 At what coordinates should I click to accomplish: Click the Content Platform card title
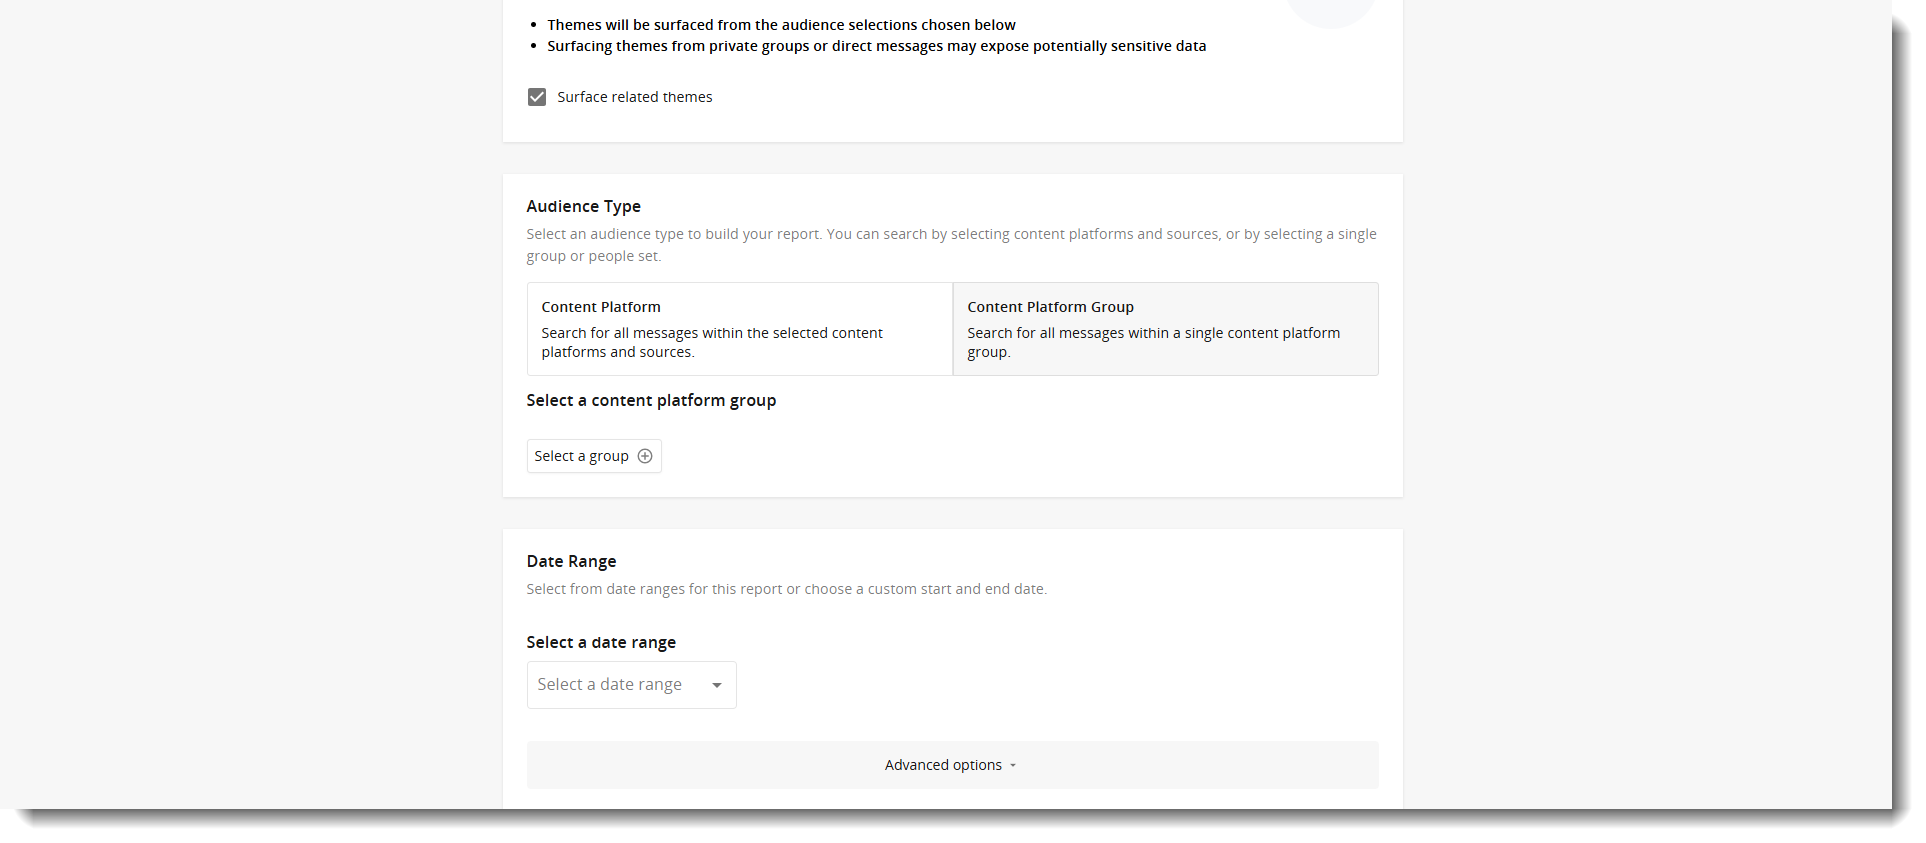tap(601, 307)
